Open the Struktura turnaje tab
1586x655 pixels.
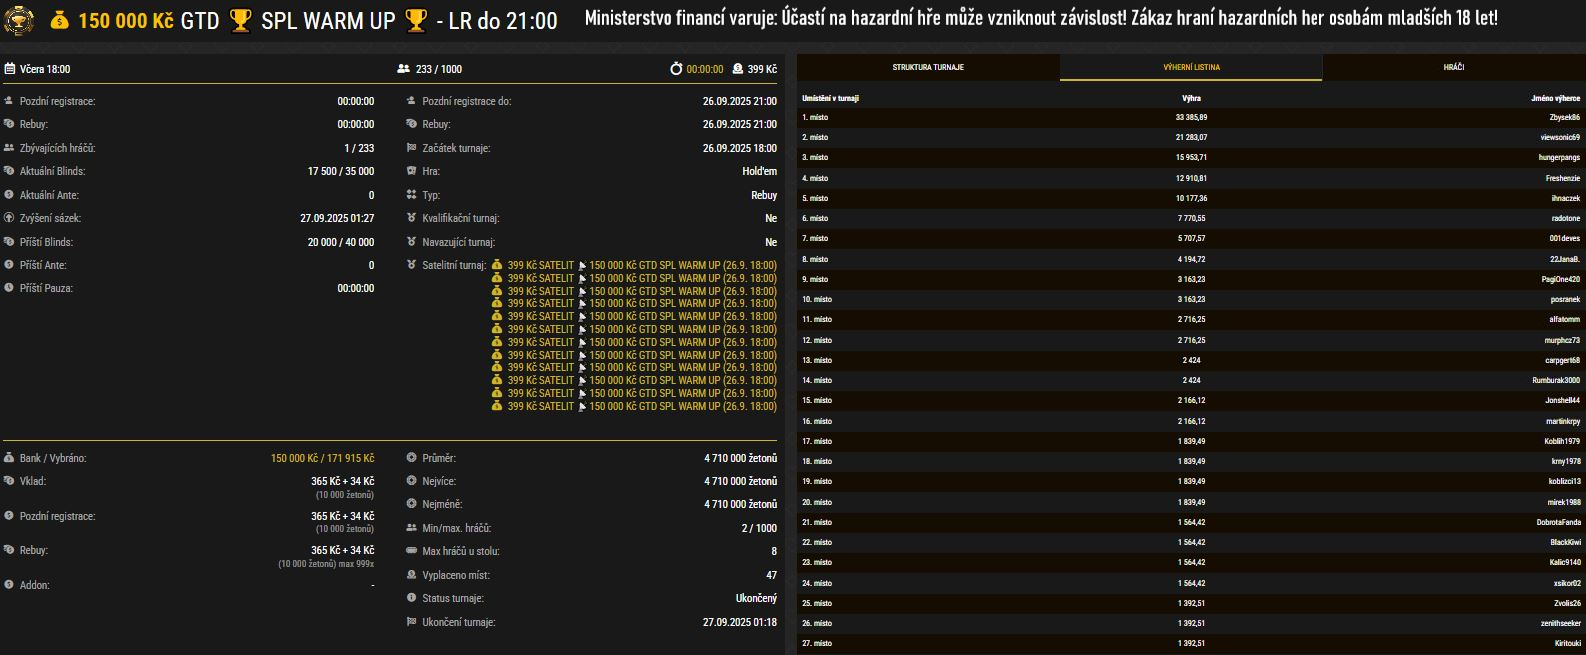click(928, 67)
